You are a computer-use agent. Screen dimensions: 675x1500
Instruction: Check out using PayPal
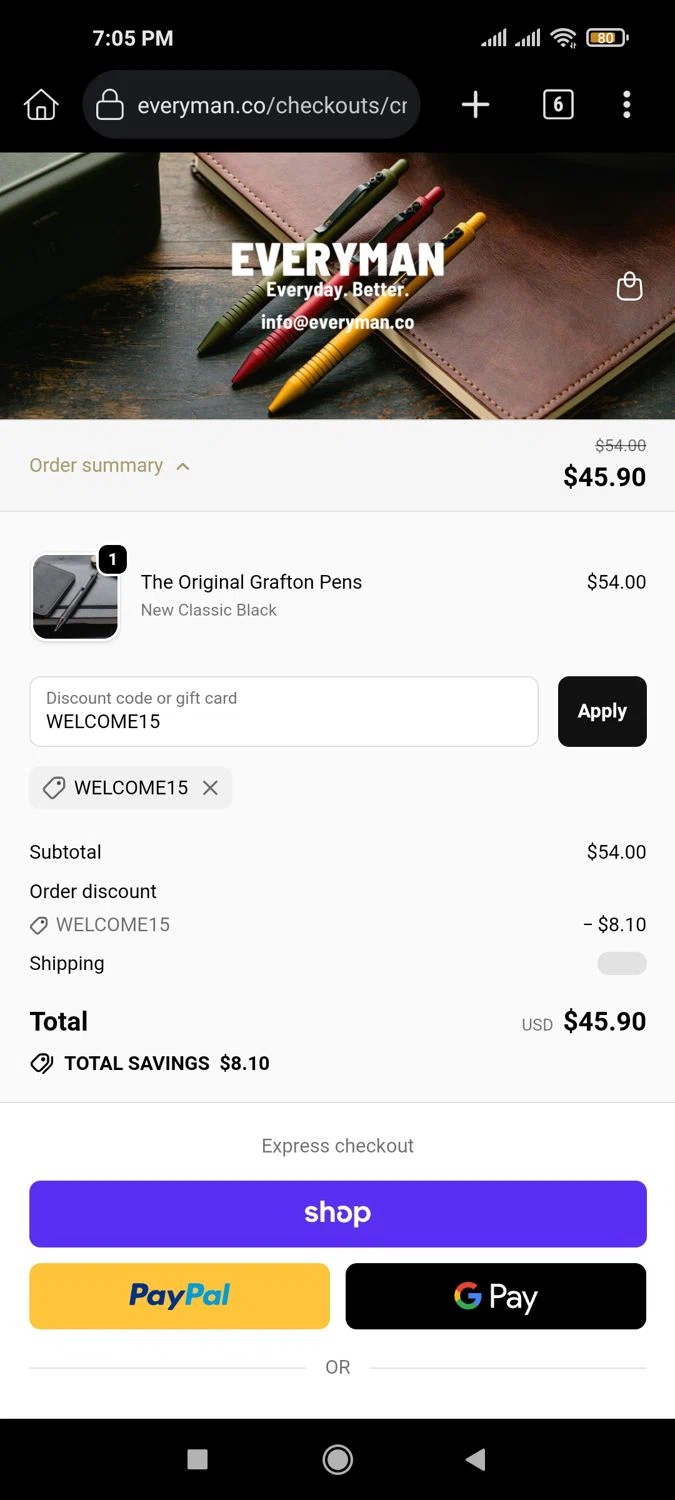180,1296
